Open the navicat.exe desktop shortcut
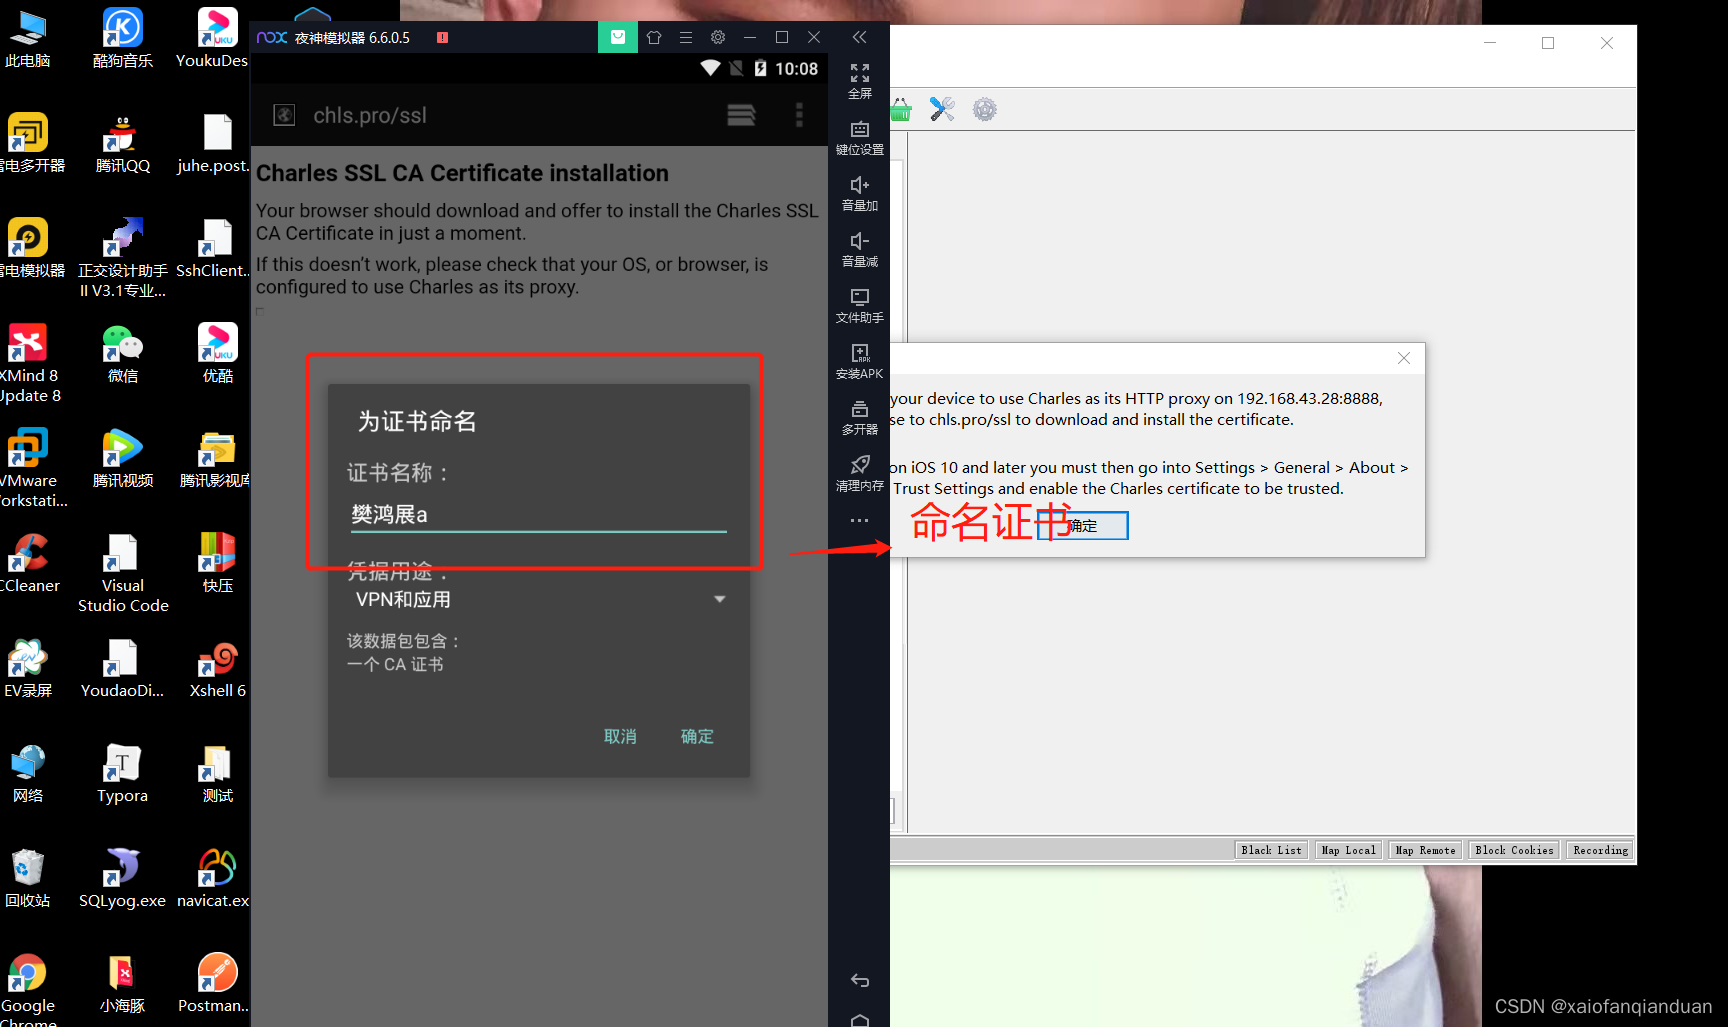The image size is (1728, 1027). (x=214, y=879)
